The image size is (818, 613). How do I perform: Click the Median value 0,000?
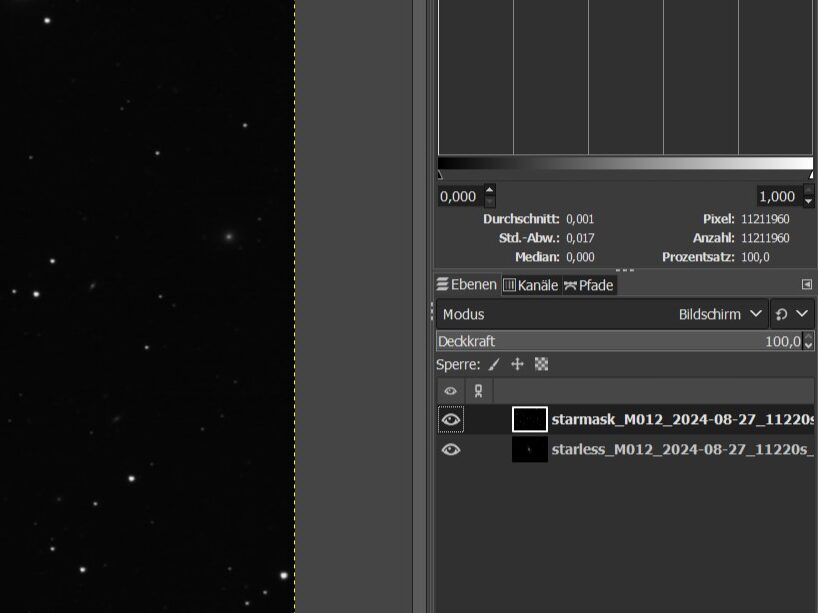[580, 257]
